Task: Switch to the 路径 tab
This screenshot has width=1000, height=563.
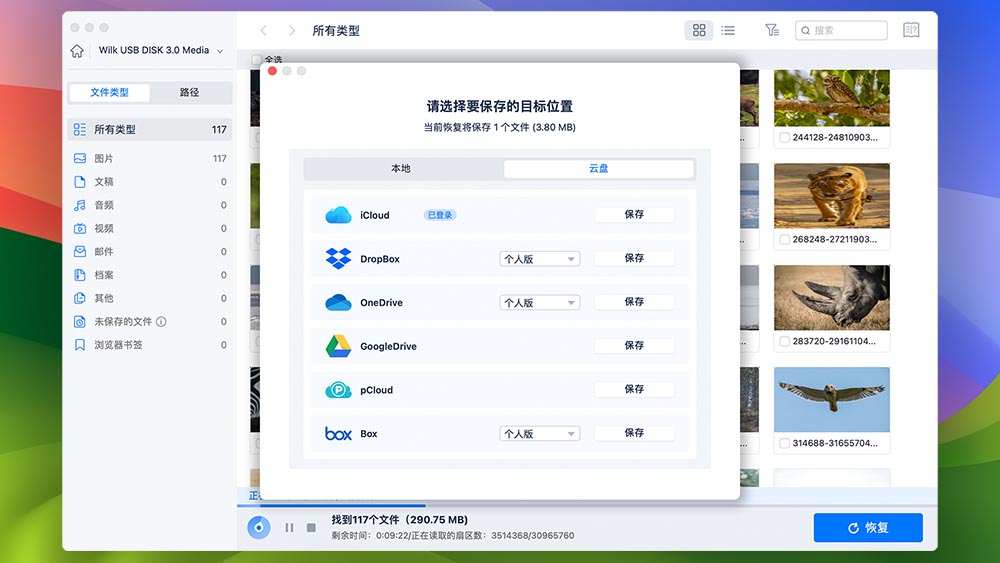Action: [189, 92]
